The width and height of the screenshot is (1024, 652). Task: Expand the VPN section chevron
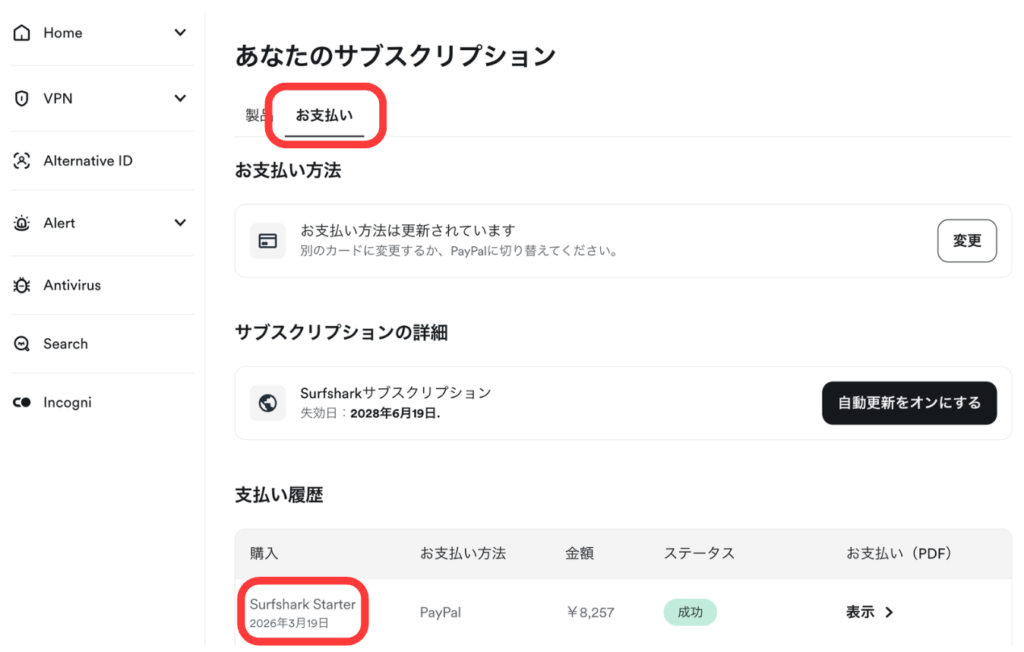[x=180, y=98]
